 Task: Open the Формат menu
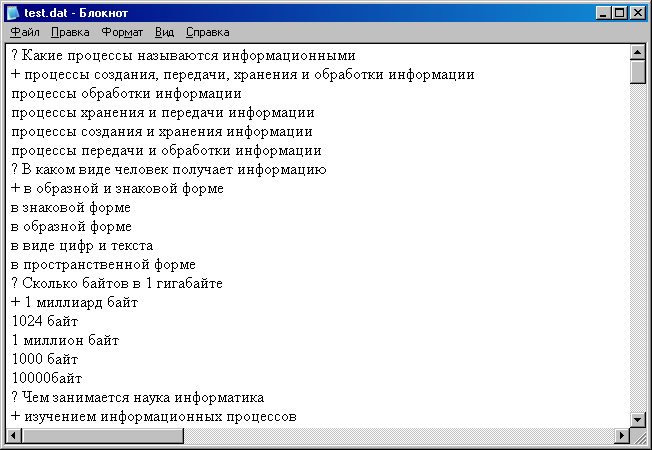(122, 32)
